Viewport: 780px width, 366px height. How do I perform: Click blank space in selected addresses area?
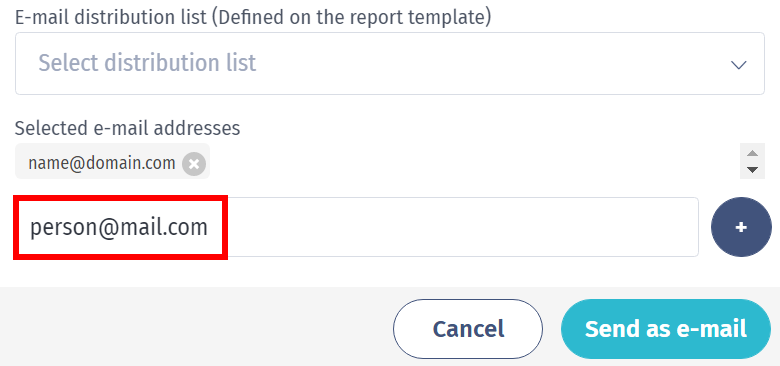click(x=473, y=161)
